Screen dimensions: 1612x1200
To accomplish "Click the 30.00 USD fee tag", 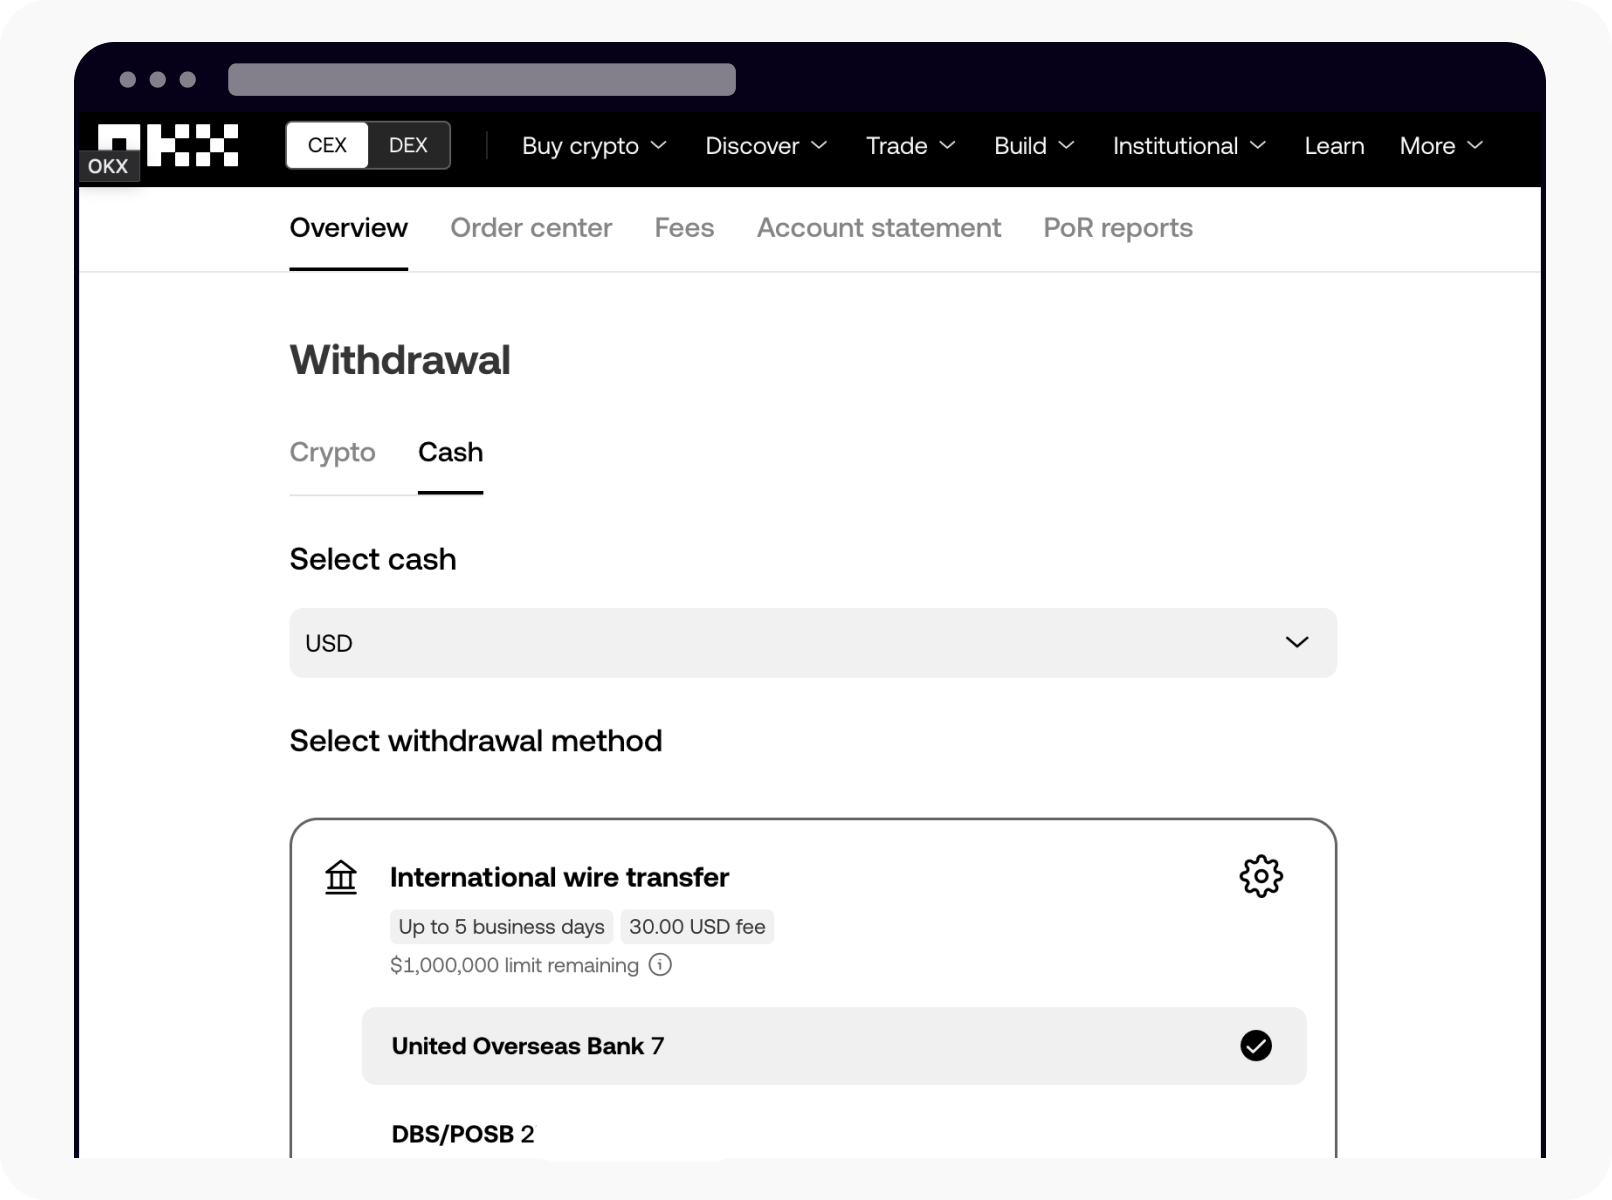I will tap(697, 926).
